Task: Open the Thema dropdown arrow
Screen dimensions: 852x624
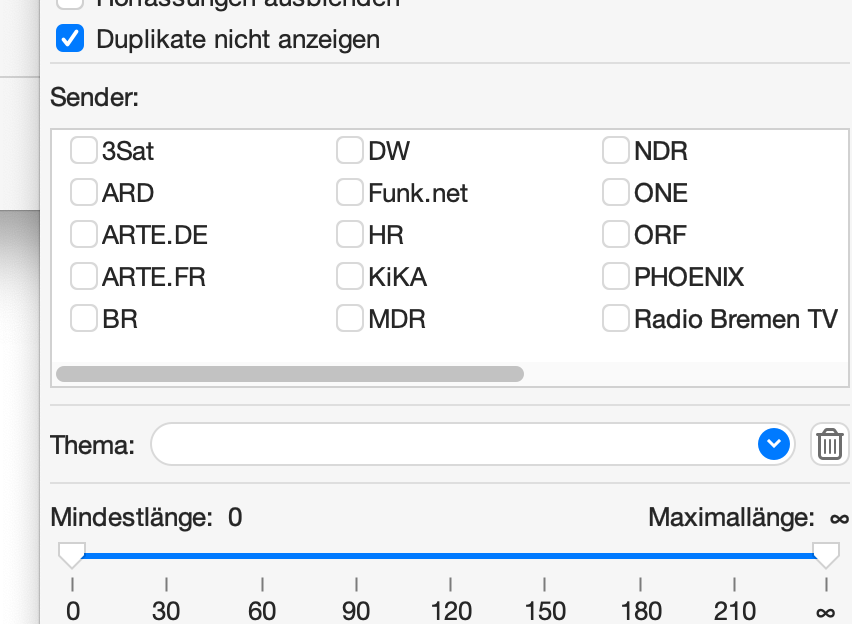Action: pos(774,444)
